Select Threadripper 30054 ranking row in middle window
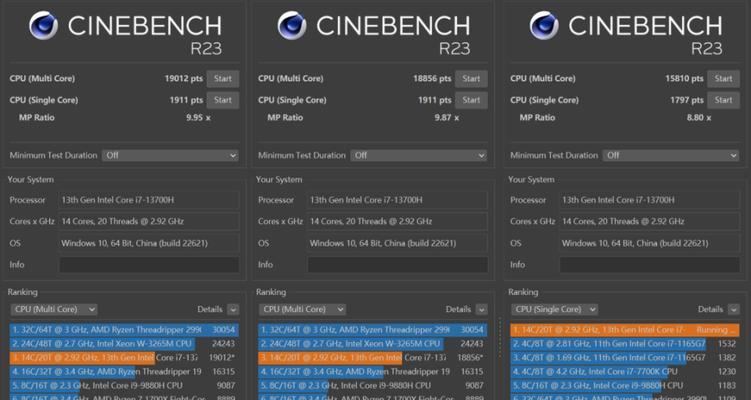The image size is (751, 400). coord(373,330)
